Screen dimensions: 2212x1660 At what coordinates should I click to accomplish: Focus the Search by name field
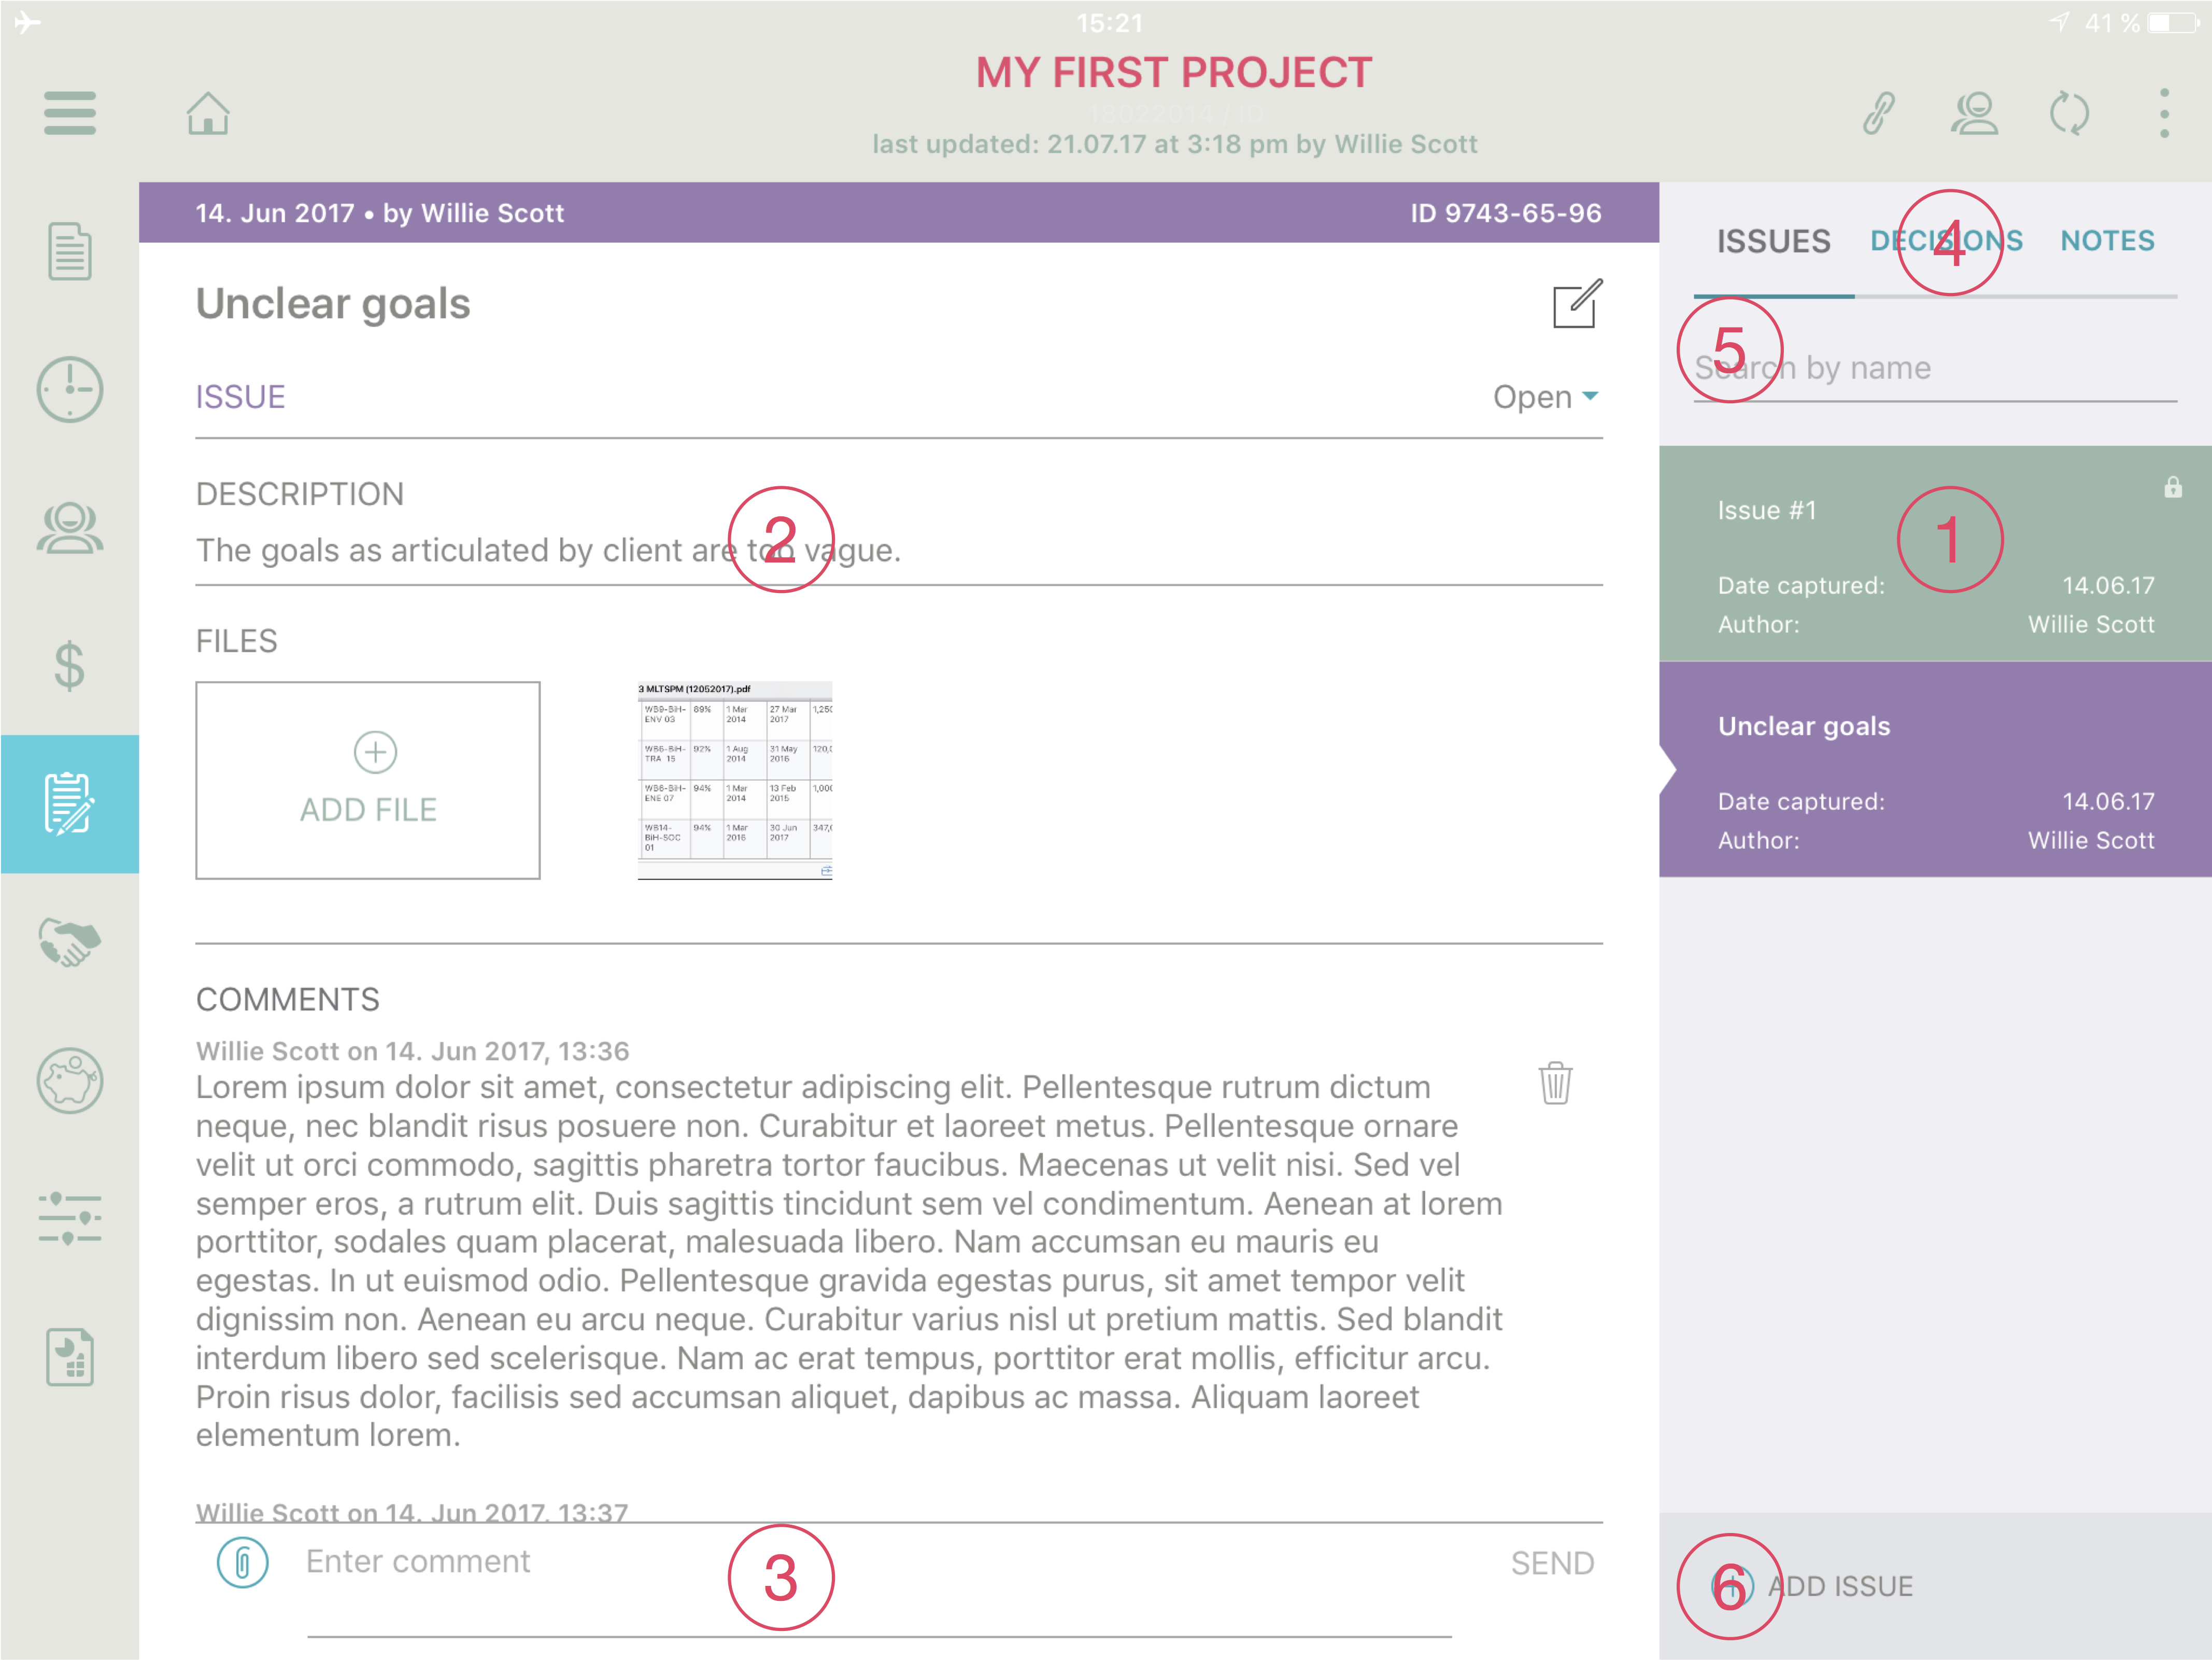click(1934, 368)
